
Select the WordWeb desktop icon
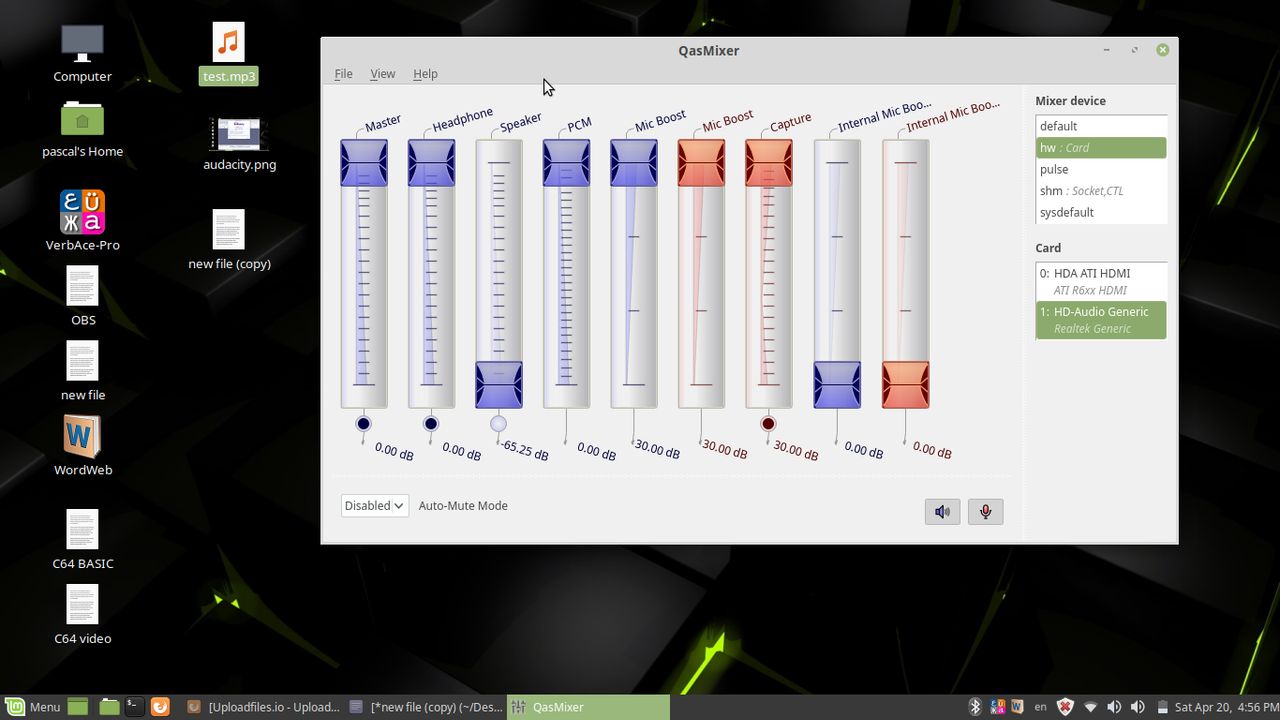(83, 446)
